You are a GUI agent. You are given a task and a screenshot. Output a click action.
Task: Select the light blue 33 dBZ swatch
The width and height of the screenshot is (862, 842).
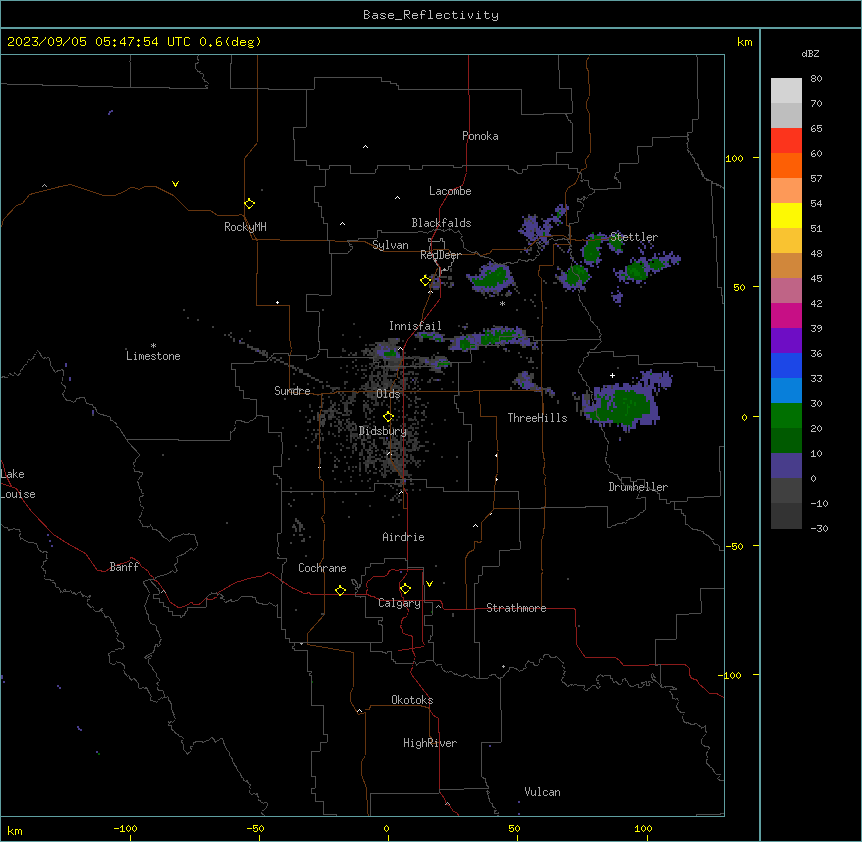[x=786, y=391]
